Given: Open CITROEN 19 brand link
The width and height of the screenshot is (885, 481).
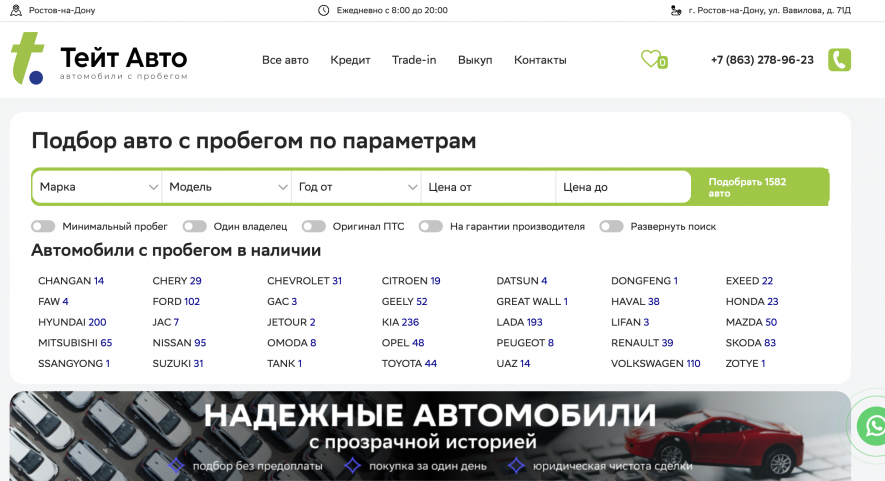Looking at the screenshot, I should pyautogui.click(x=411, y=281).
